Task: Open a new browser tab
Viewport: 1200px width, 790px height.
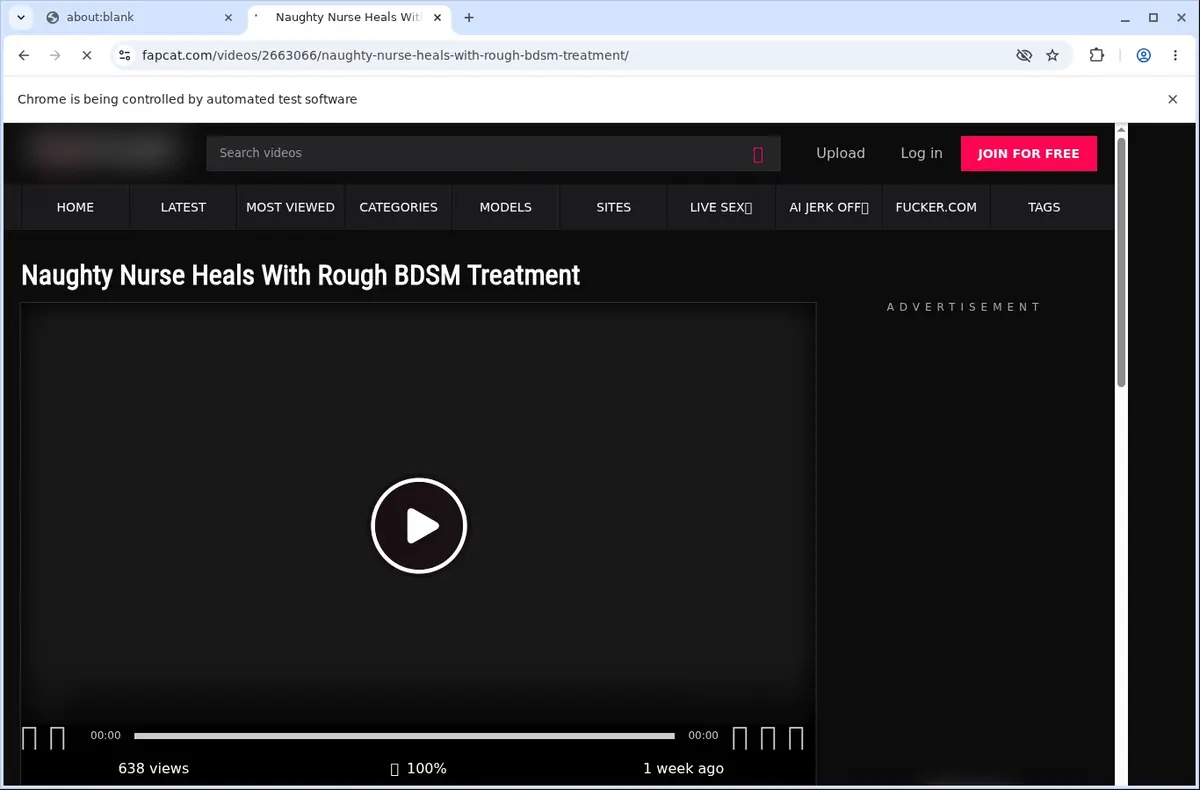Action: point(469,17)
